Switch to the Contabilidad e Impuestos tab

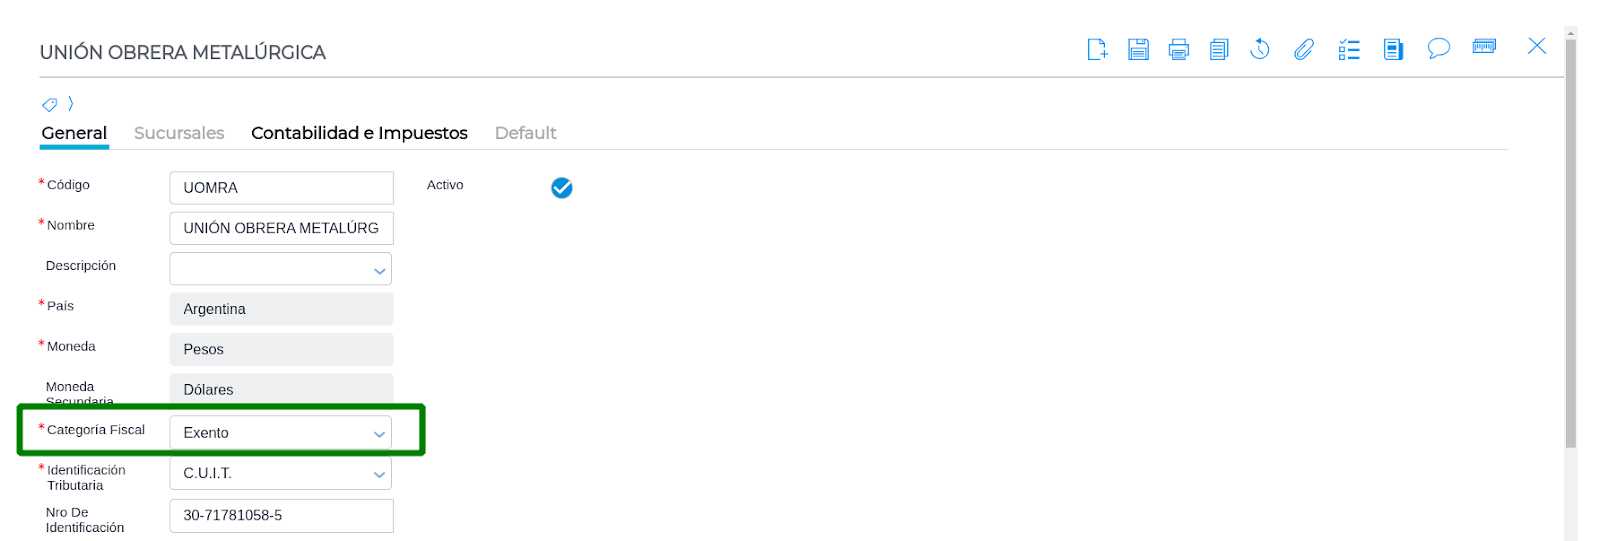359,133
